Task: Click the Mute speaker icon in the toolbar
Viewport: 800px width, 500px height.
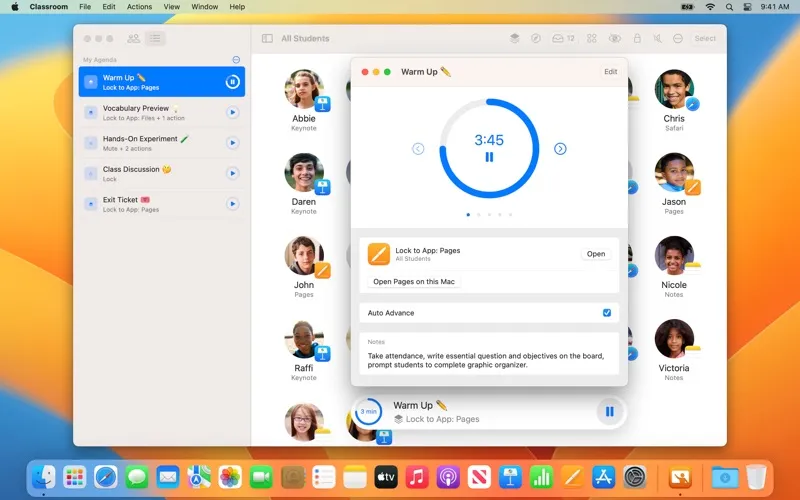Action: pyautogui.click(x=658, y=38)
